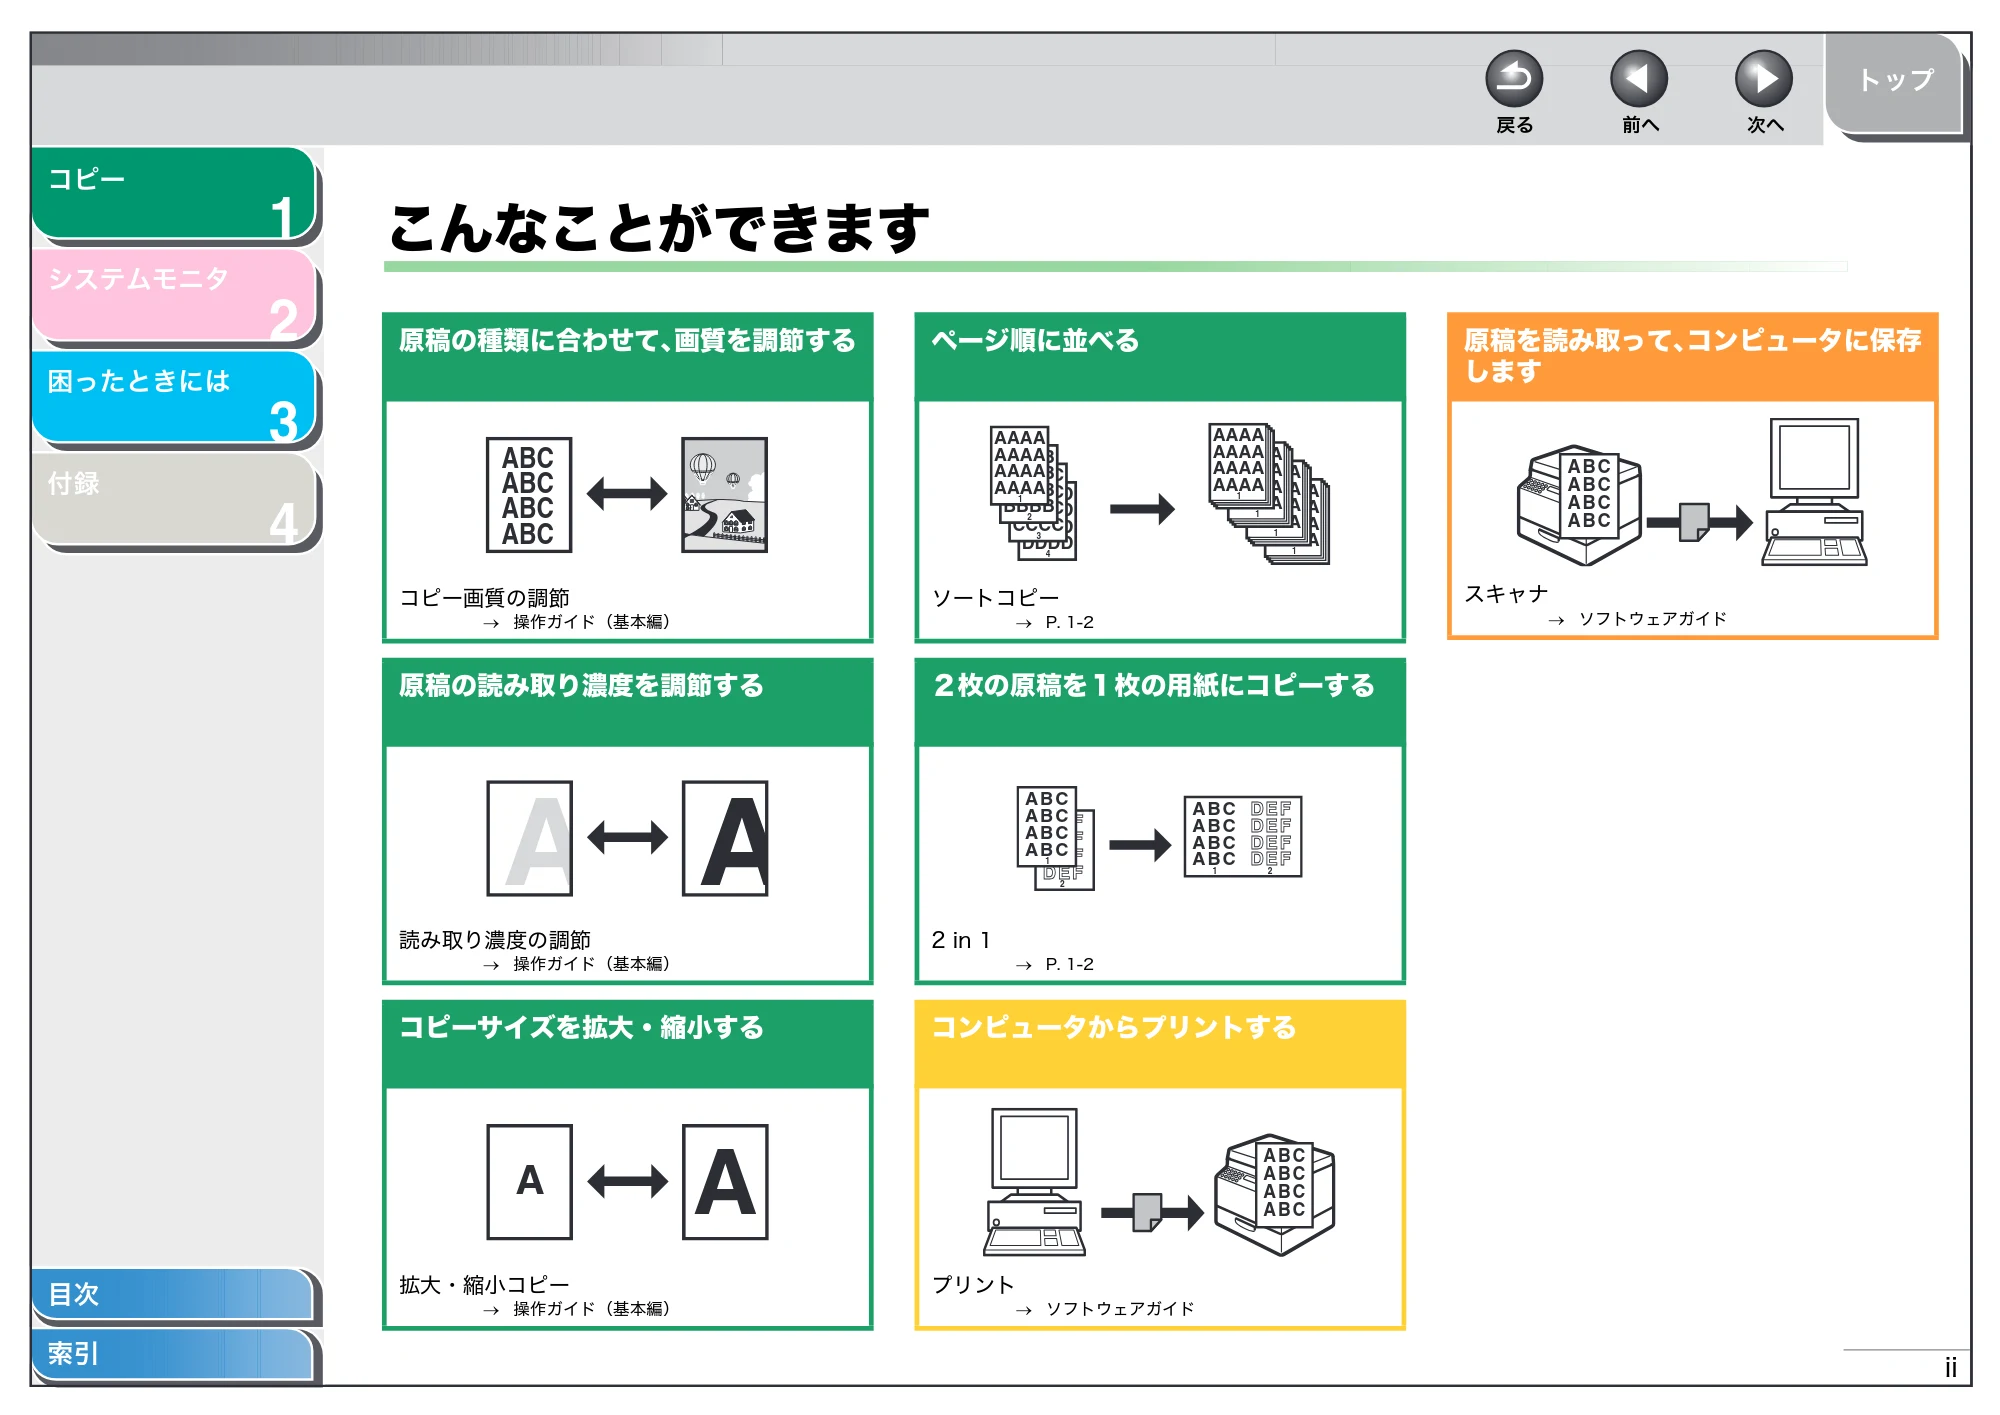The width and height of the screenshot is (2000, 1415).
Task: Click the combined ABC DEF page illustration
Action: [x=1243, y=837]
